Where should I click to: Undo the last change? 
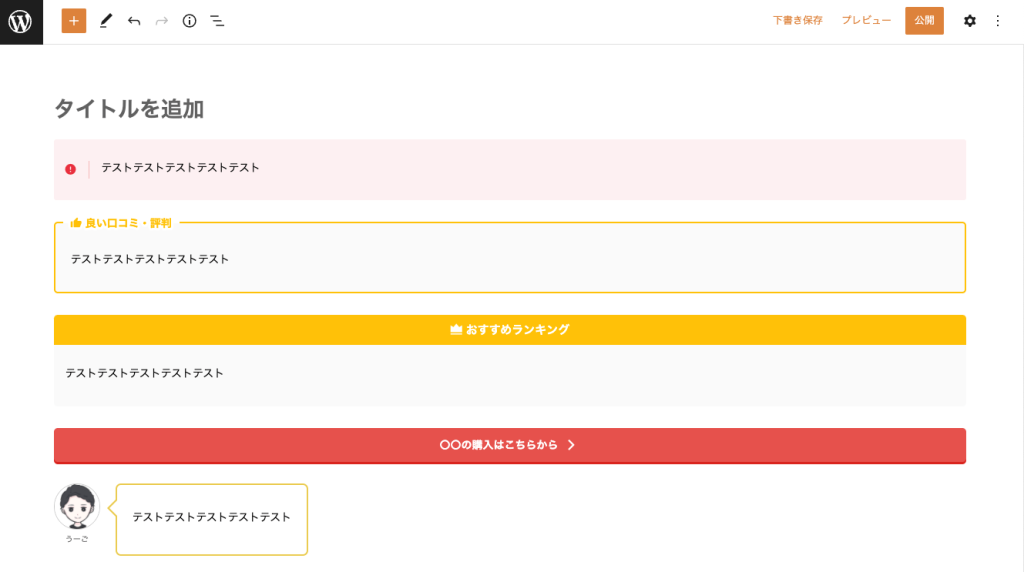134,21
